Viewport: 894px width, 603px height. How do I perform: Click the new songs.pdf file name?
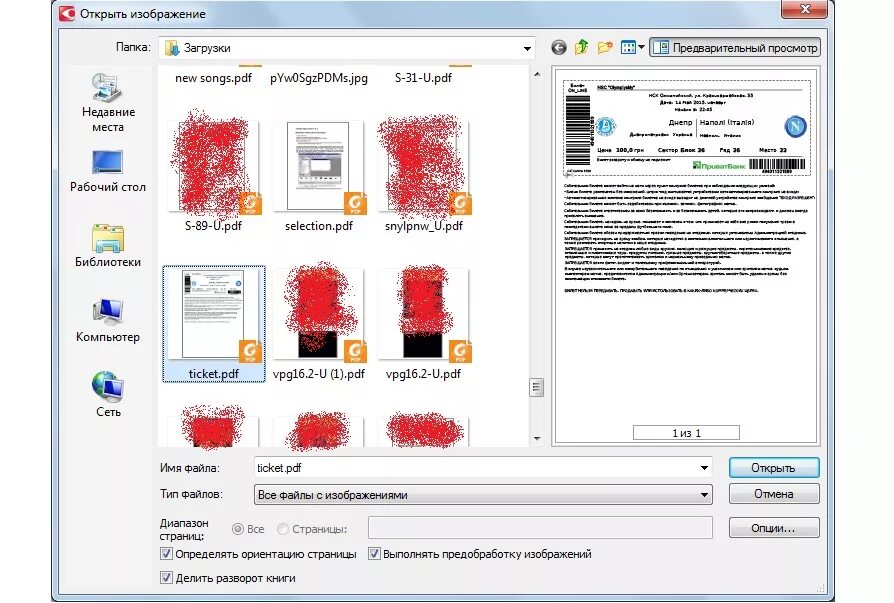click(x=213, y=78)
